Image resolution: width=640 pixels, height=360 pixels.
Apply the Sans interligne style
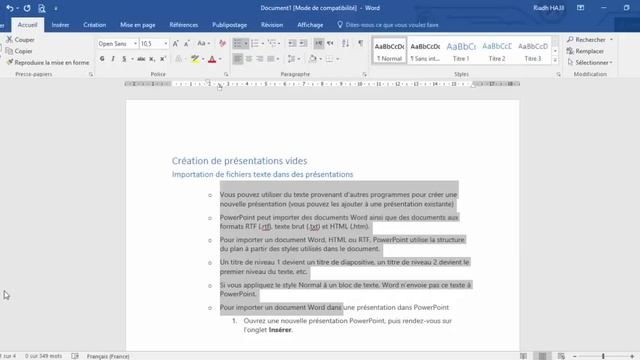pos(425,51)
